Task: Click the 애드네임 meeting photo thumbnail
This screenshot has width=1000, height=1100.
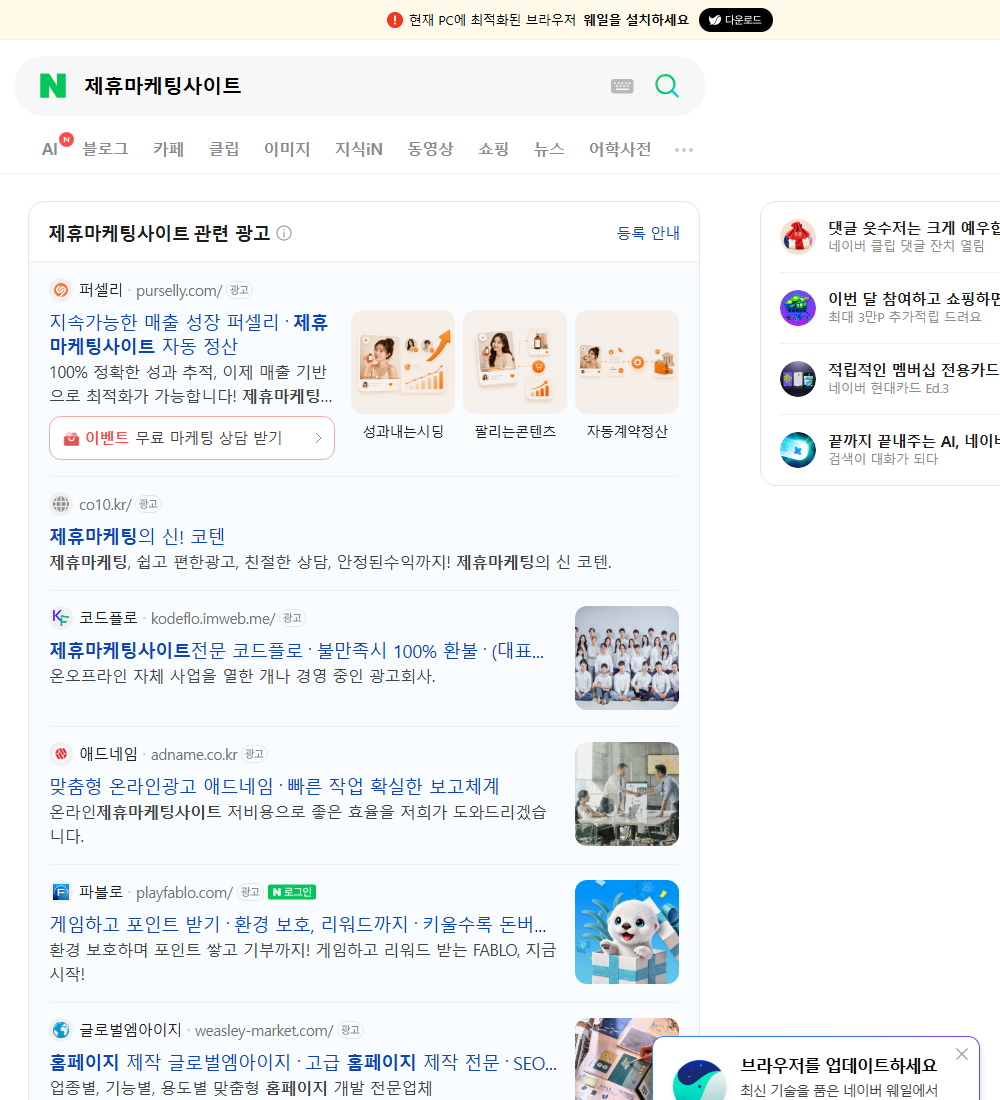Action: point(627,794)
